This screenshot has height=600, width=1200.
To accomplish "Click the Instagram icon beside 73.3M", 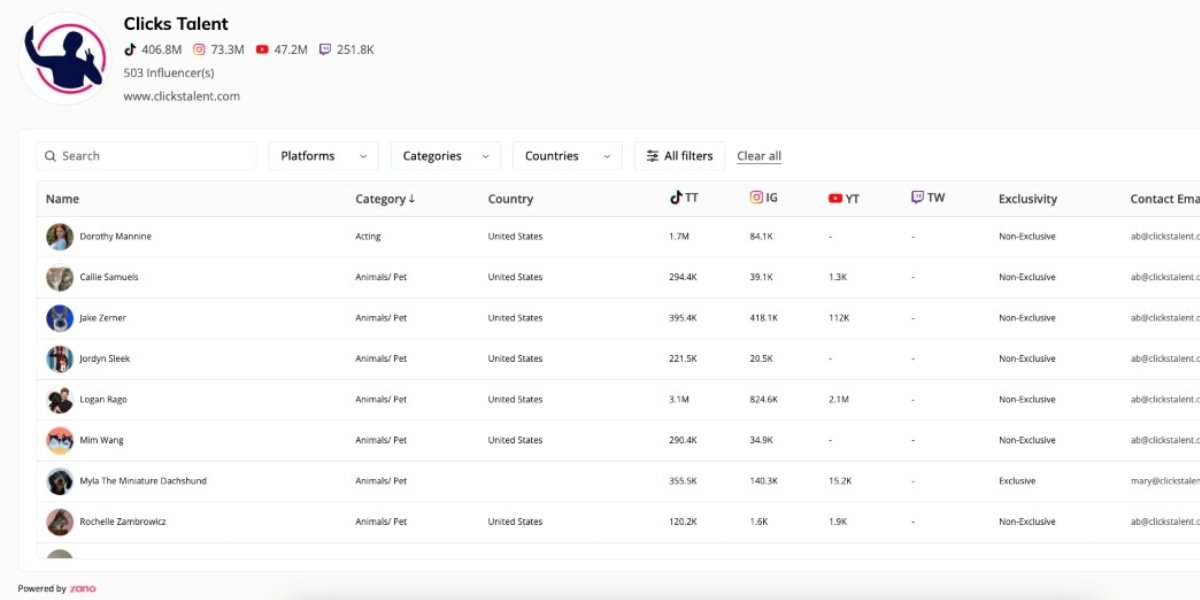I will click(199, 49).
